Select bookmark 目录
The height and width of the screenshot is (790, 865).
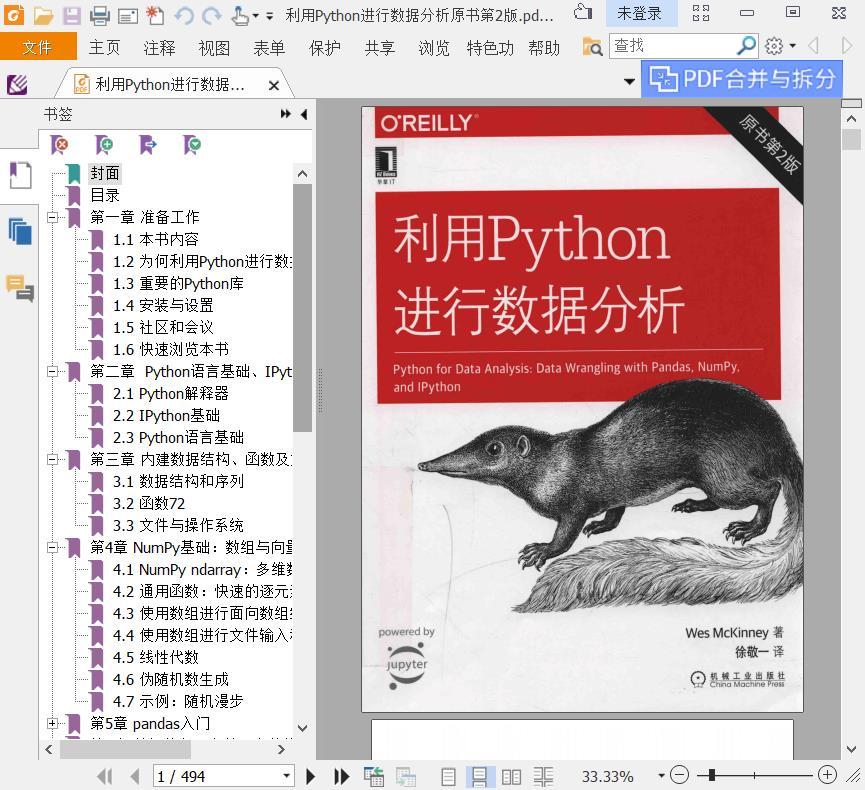105,195
